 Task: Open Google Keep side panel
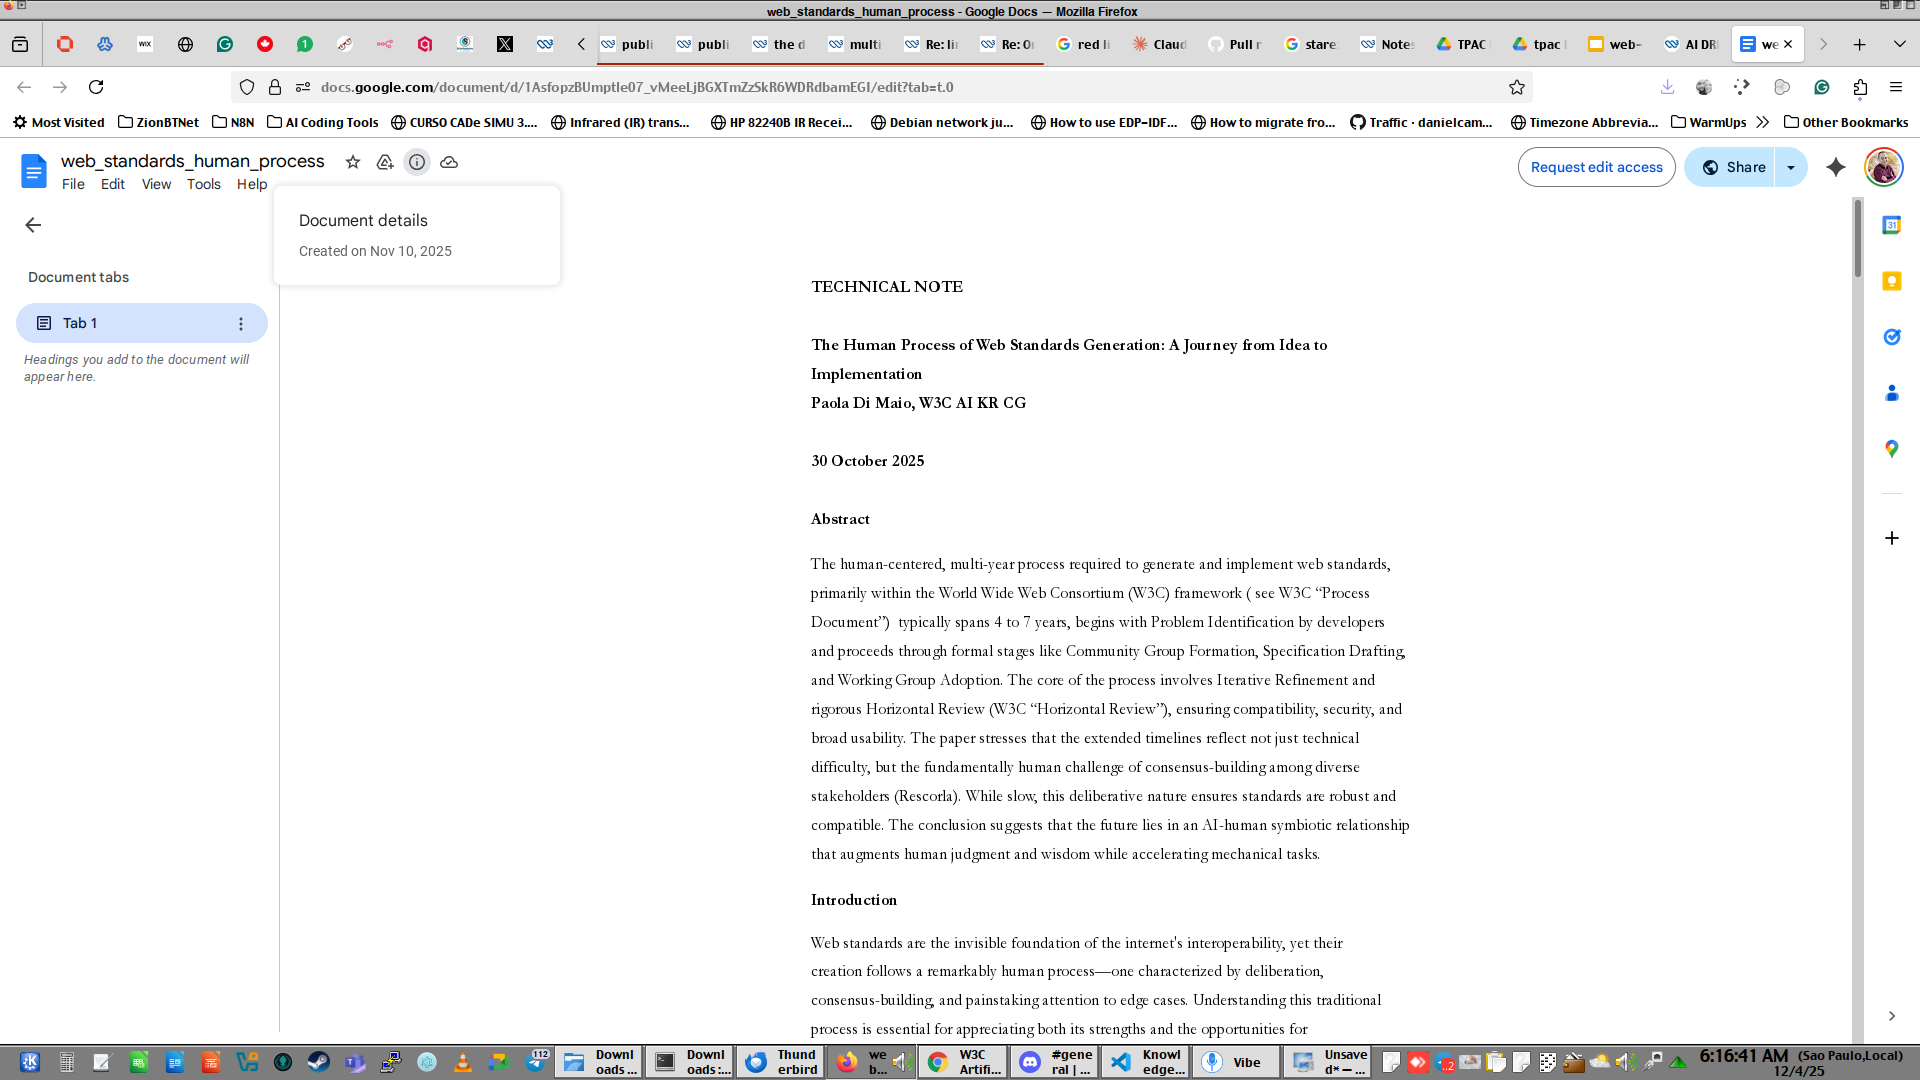click(1891, 281)
